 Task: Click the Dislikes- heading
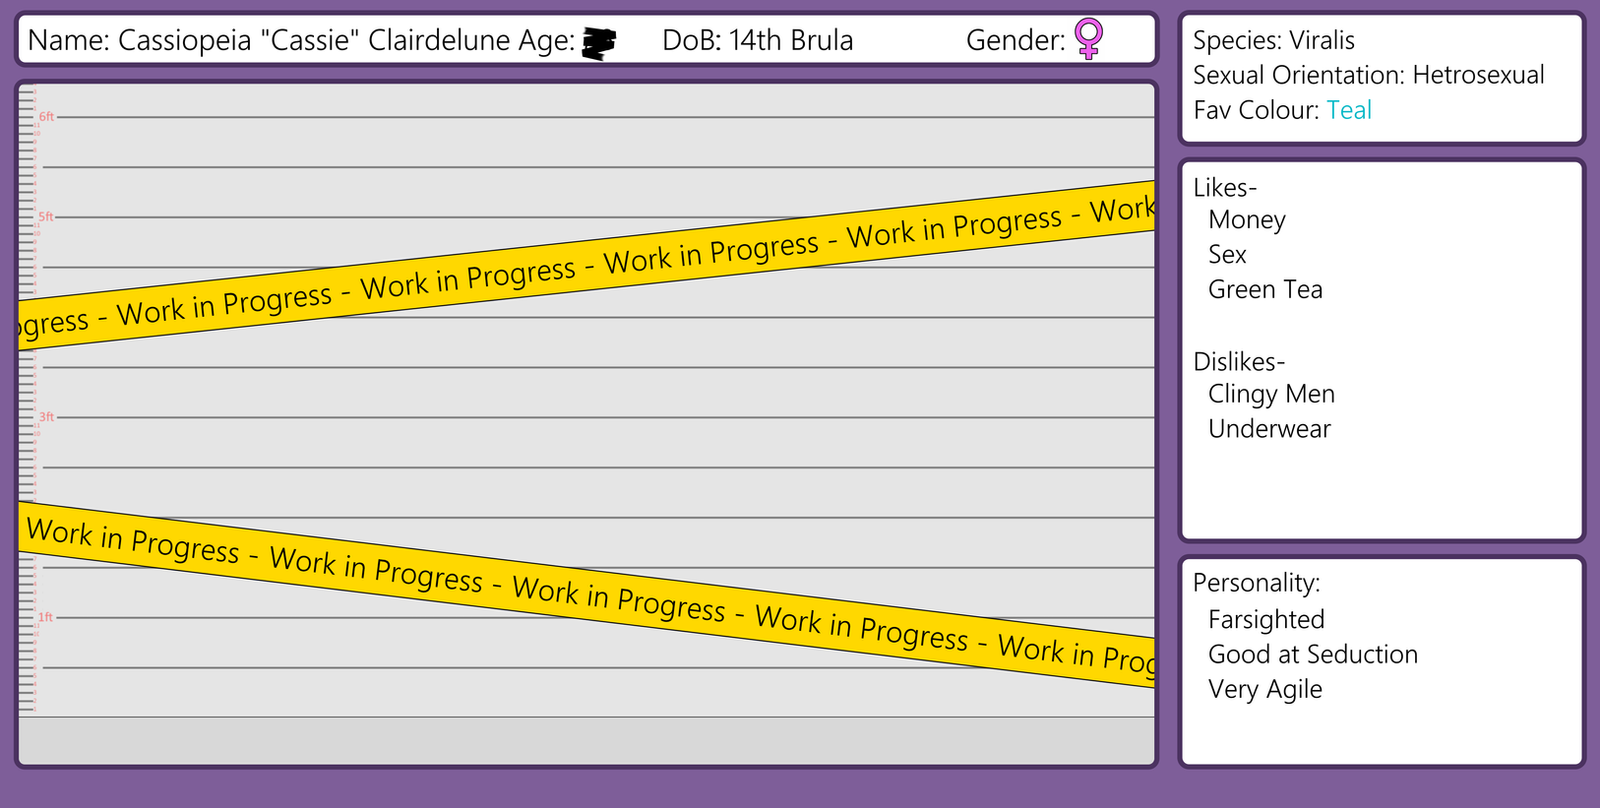(1239, 361)
